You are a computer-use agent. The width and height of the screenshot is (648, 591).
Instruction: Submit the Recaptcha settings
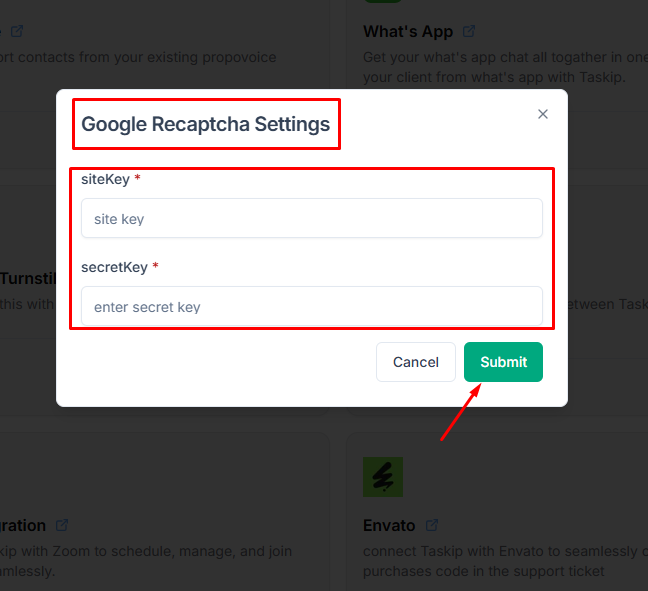pyautogui.click(x=503, y=362)
